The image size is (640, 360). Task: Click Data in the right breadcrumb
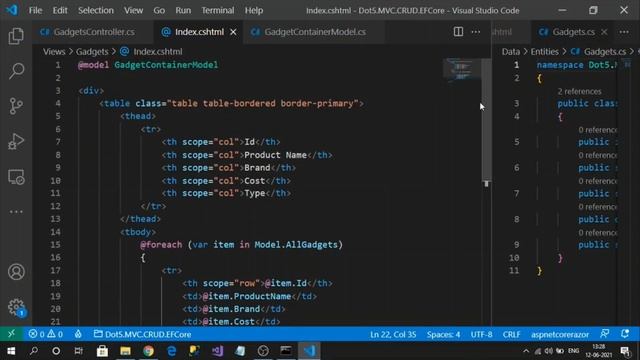click(x=511, y=51)
